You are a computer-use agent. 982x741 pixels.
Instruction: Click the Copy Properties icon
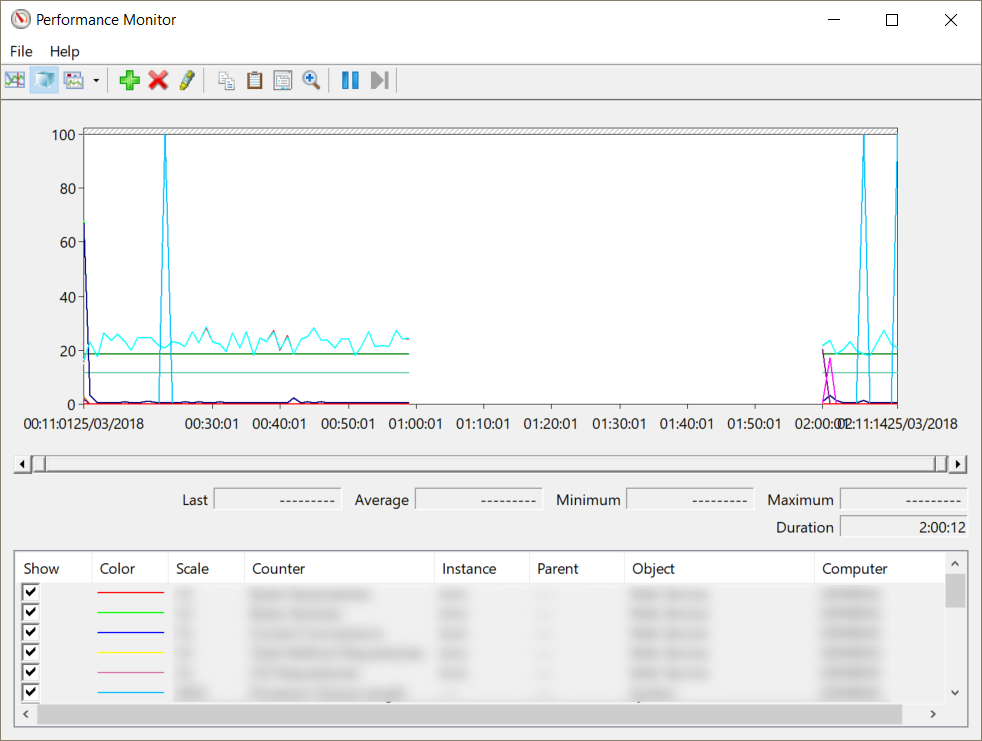(227, 80)
